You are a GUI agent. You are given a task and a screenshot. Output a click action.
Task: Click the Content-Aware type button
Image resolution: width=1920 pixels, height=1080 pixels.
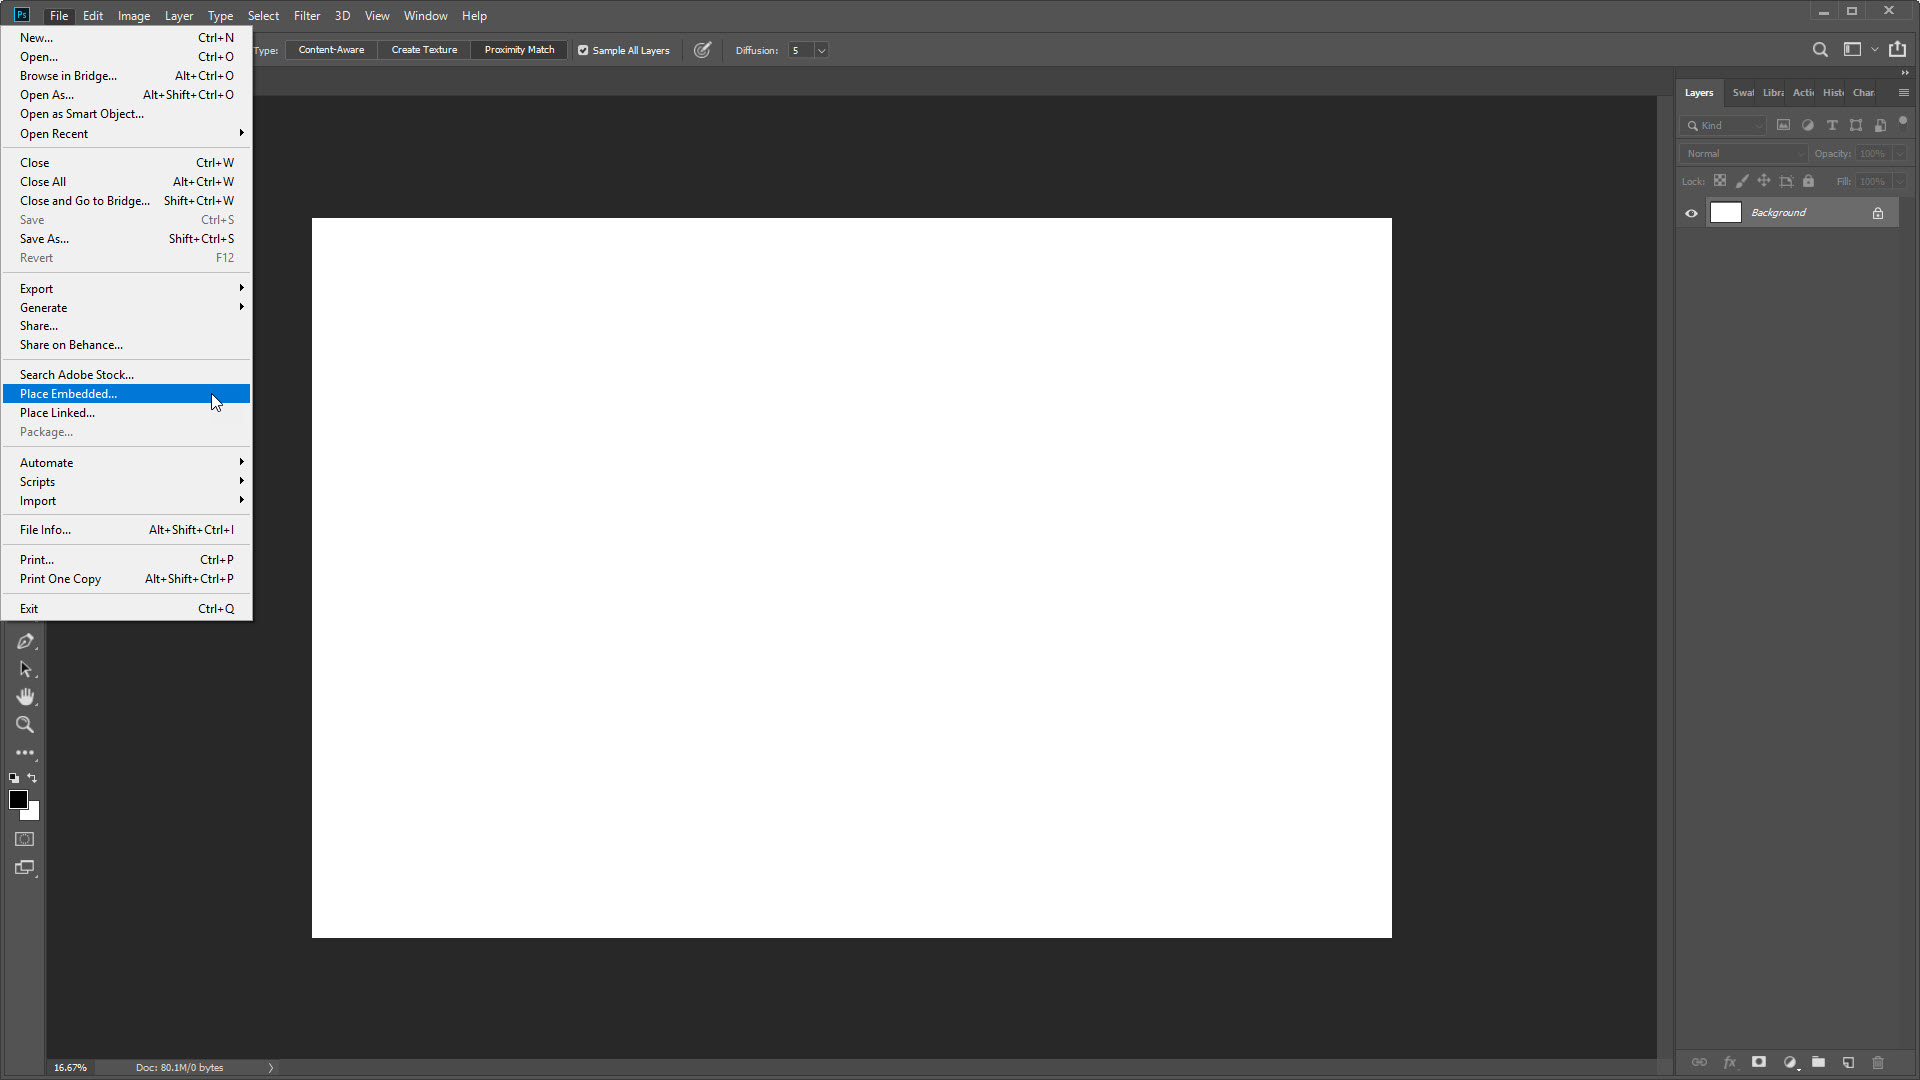331,50
